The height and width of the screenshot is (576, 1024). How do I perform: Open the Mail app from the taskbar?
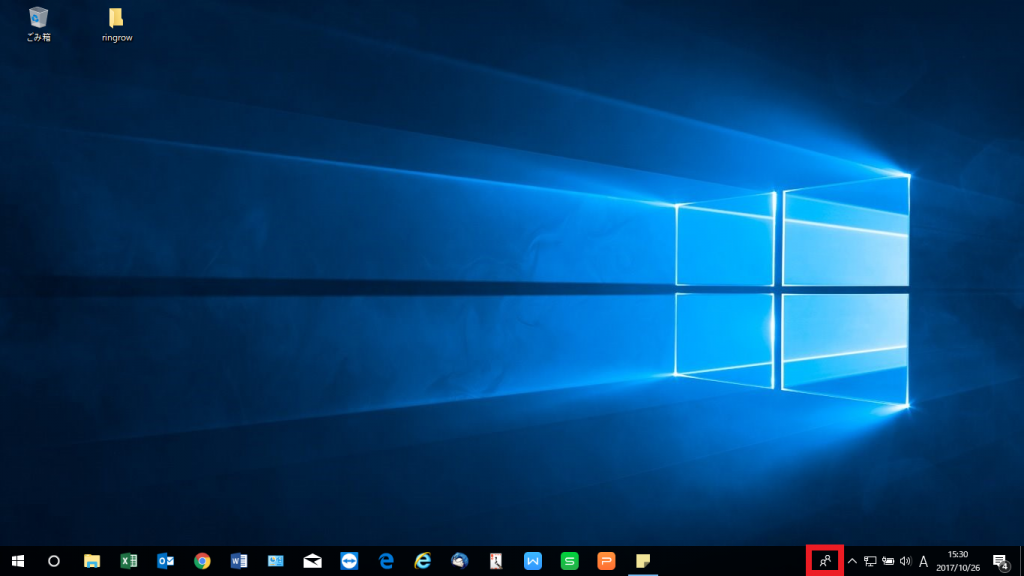[x=311, y=560]
